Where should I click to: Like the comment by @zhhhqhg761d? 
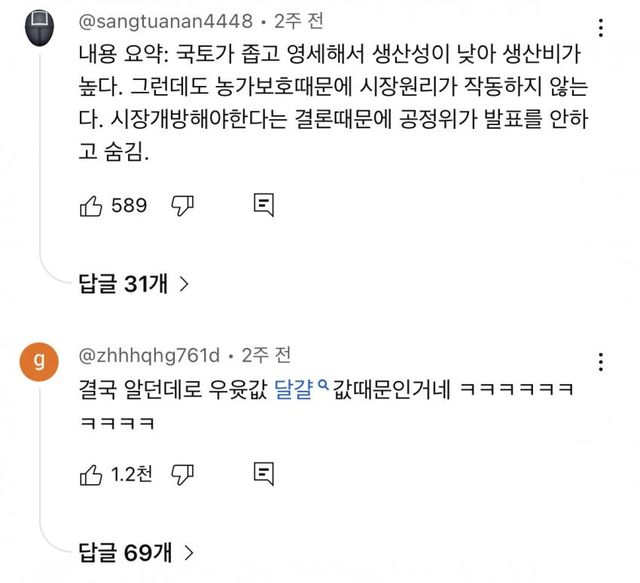pyautogui.click(x=90, y=473)
